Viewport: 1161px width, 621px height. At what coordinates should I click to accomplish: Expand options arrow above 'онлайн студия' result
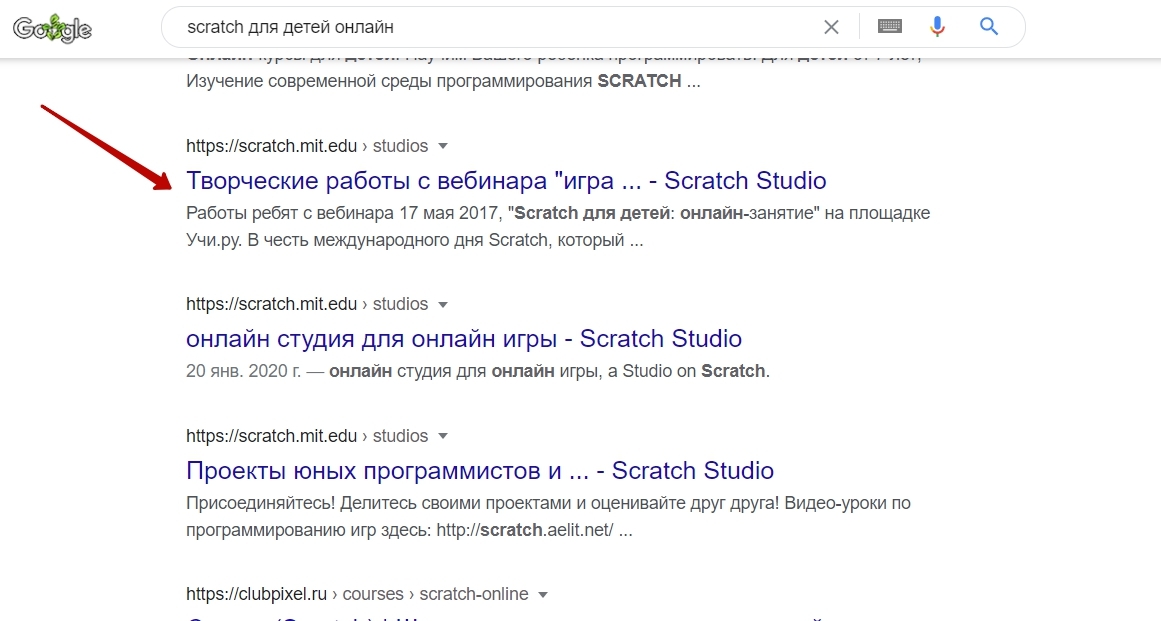[x=443, y=304]
